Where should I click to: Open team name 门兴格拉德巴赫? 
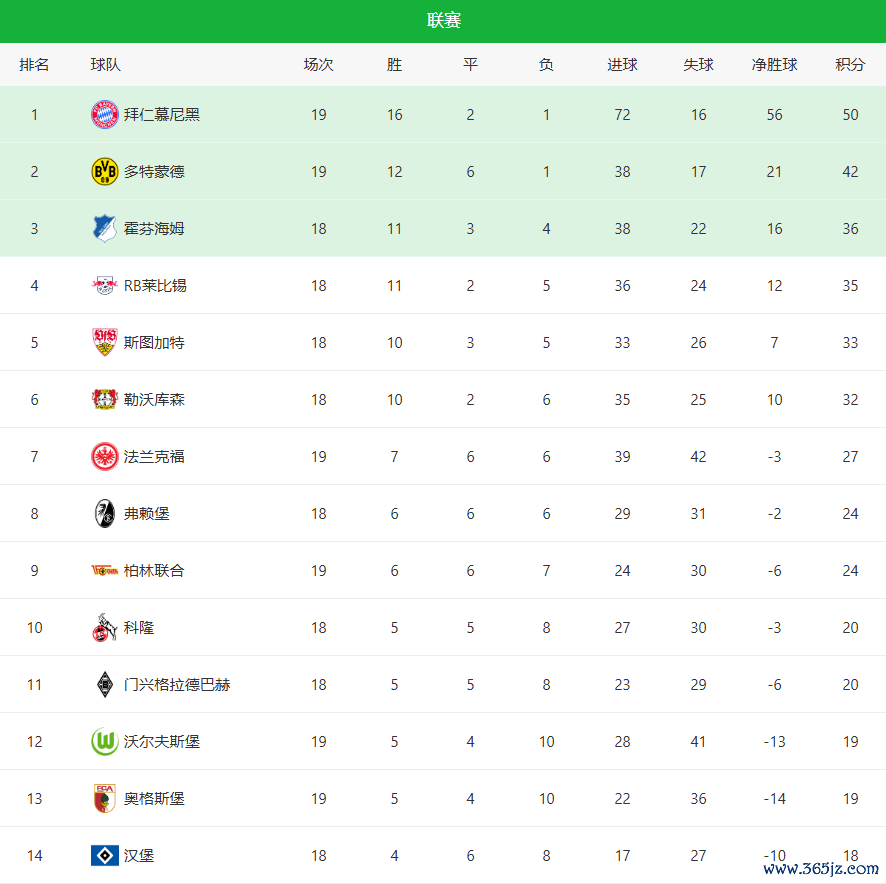[x=177, y=685]
